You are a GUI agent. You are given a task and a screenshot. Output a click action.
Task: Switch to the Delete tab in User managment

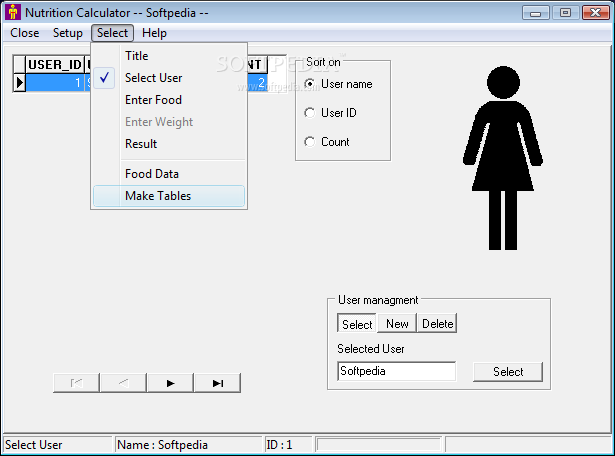tap(437, 324)
